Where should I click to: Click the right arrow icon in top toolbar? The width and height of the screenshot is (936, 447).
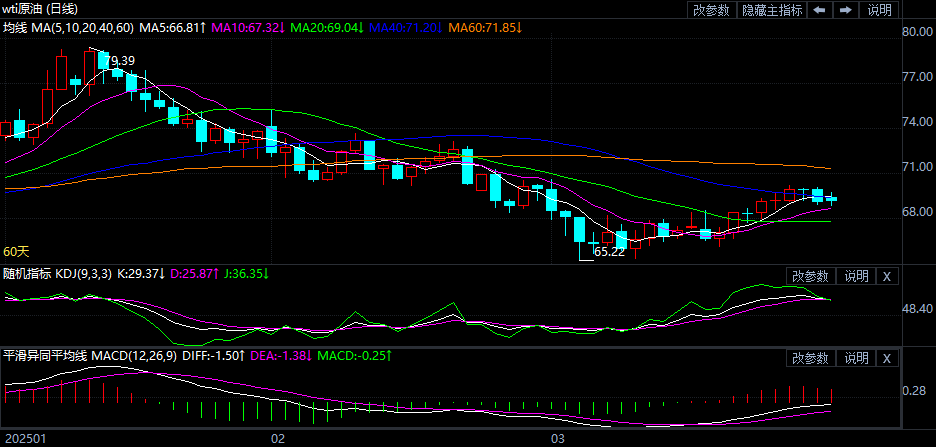click(x=845, y=10)
